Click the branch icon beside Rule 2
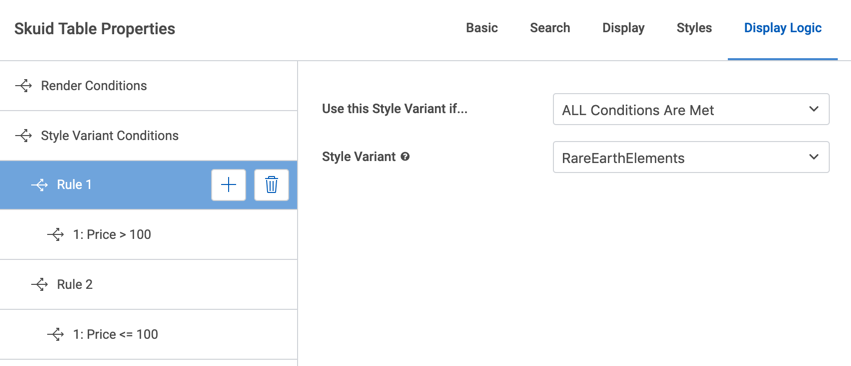Viewport: 851px width, 366px height. pyautogui.click(x=39, y=285)
